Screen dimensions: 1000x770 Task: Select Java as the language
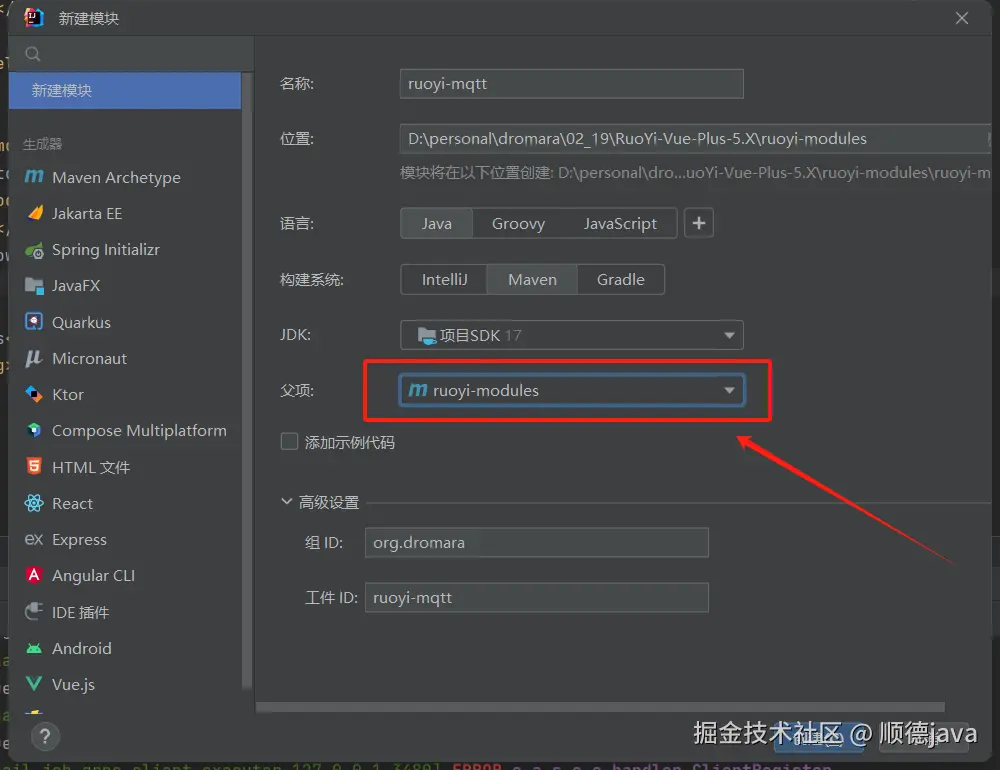tap(437, 223)
